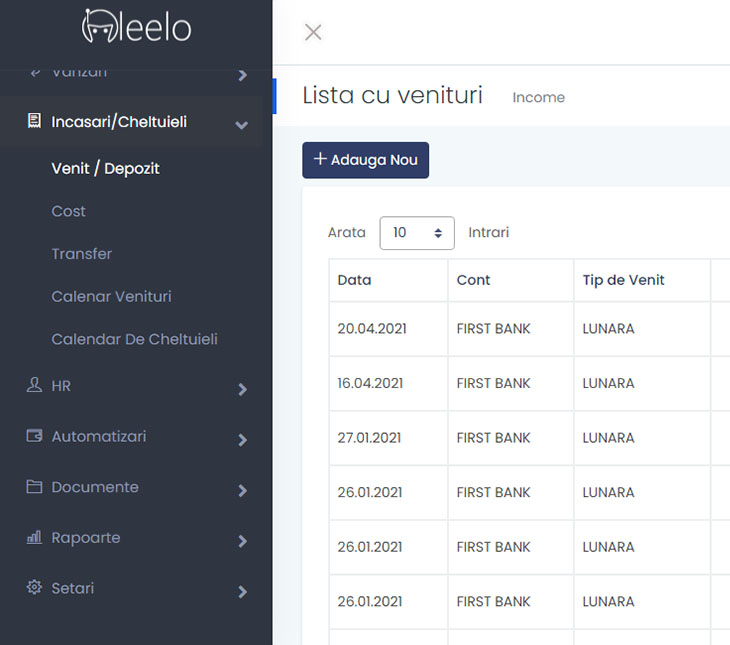
Task: Open the entries-per-page dropdown showing 10
Action: [x=417, y=233]
